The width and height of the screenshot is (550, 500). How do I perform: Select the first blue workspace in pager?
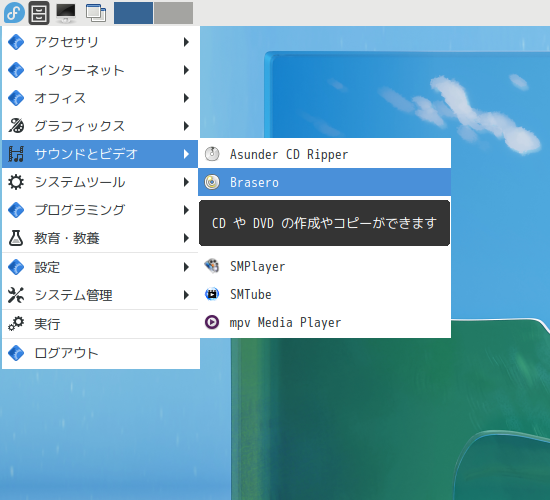point(133,13)
